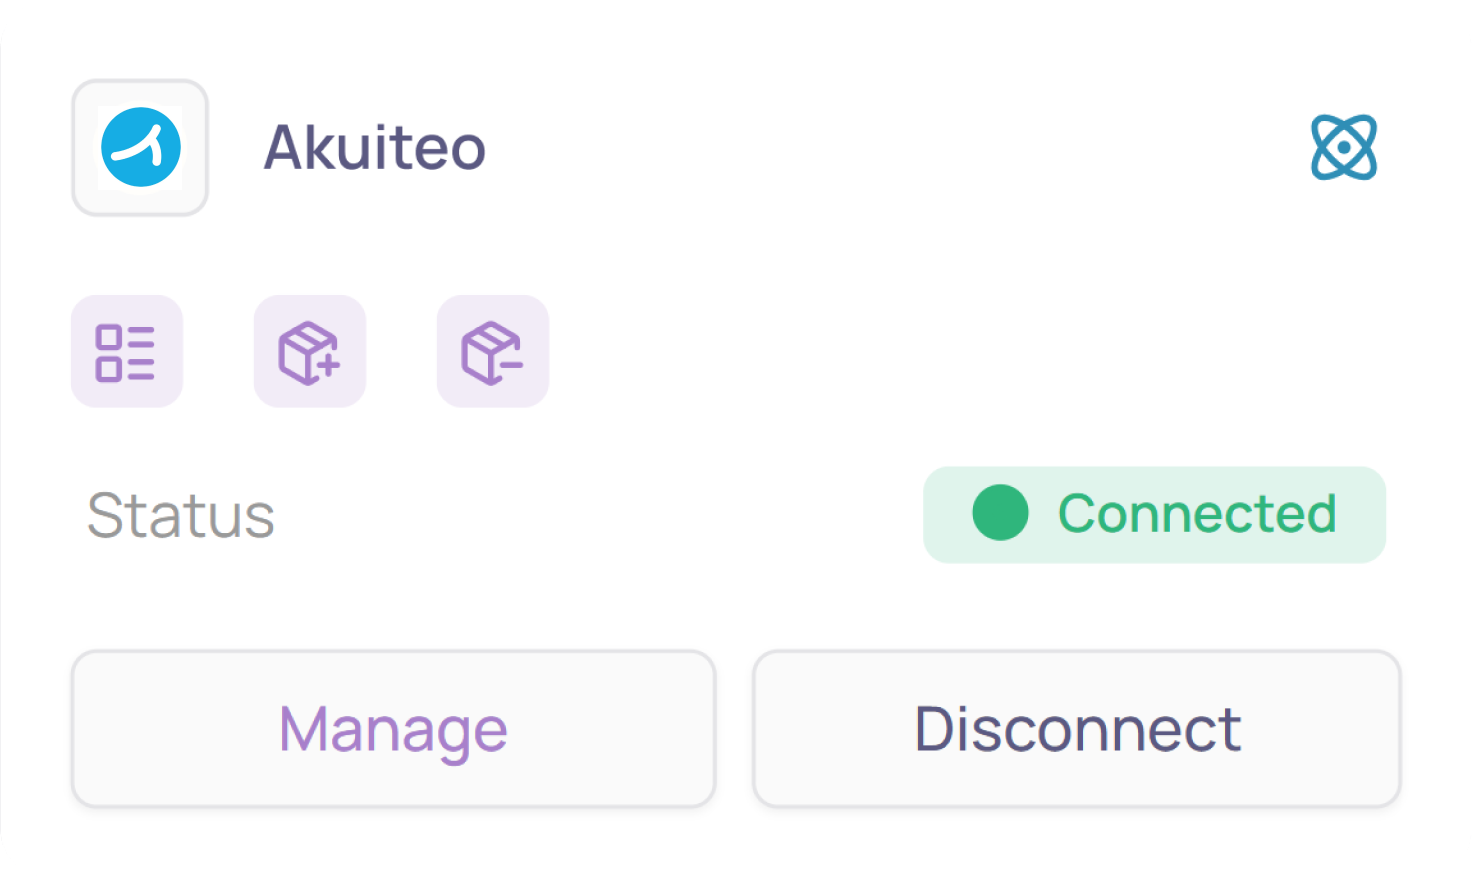Viewport: 1472px width, 878px height.
Task: Click the Akuiteo title text
Action: coord(374,148)
